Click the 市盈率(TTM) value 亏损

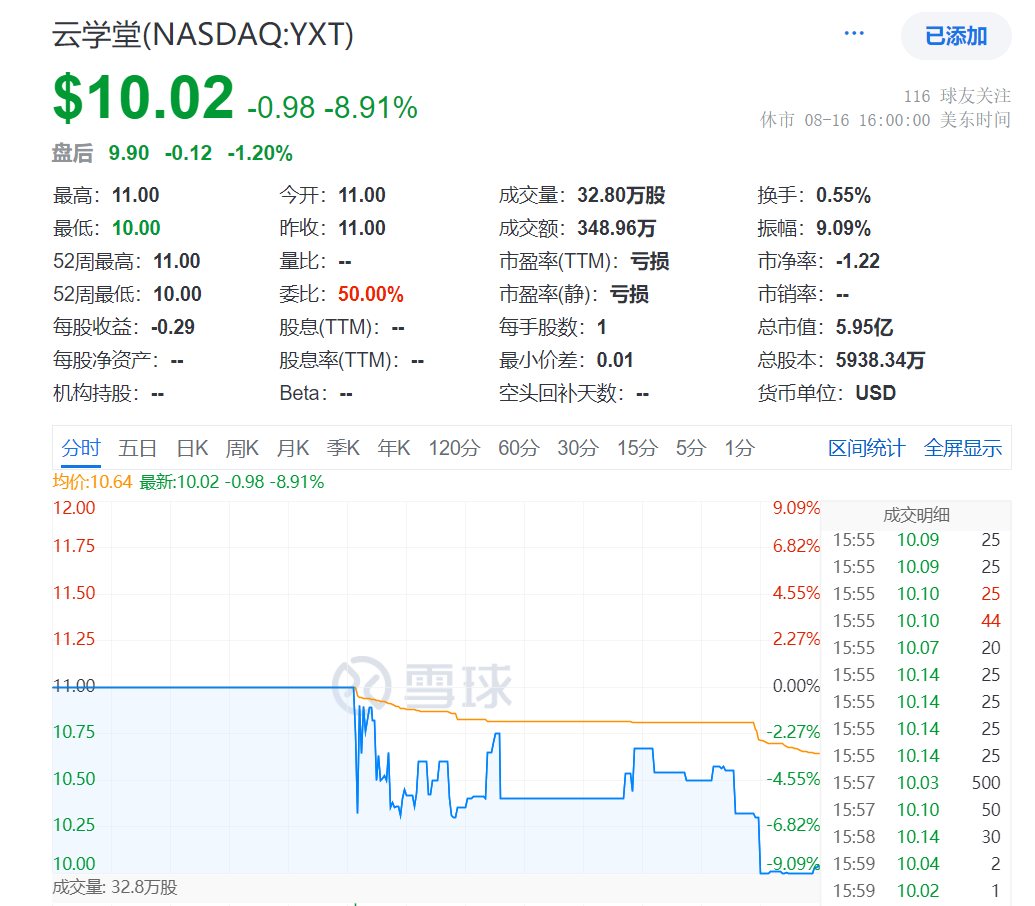(650, 261)
